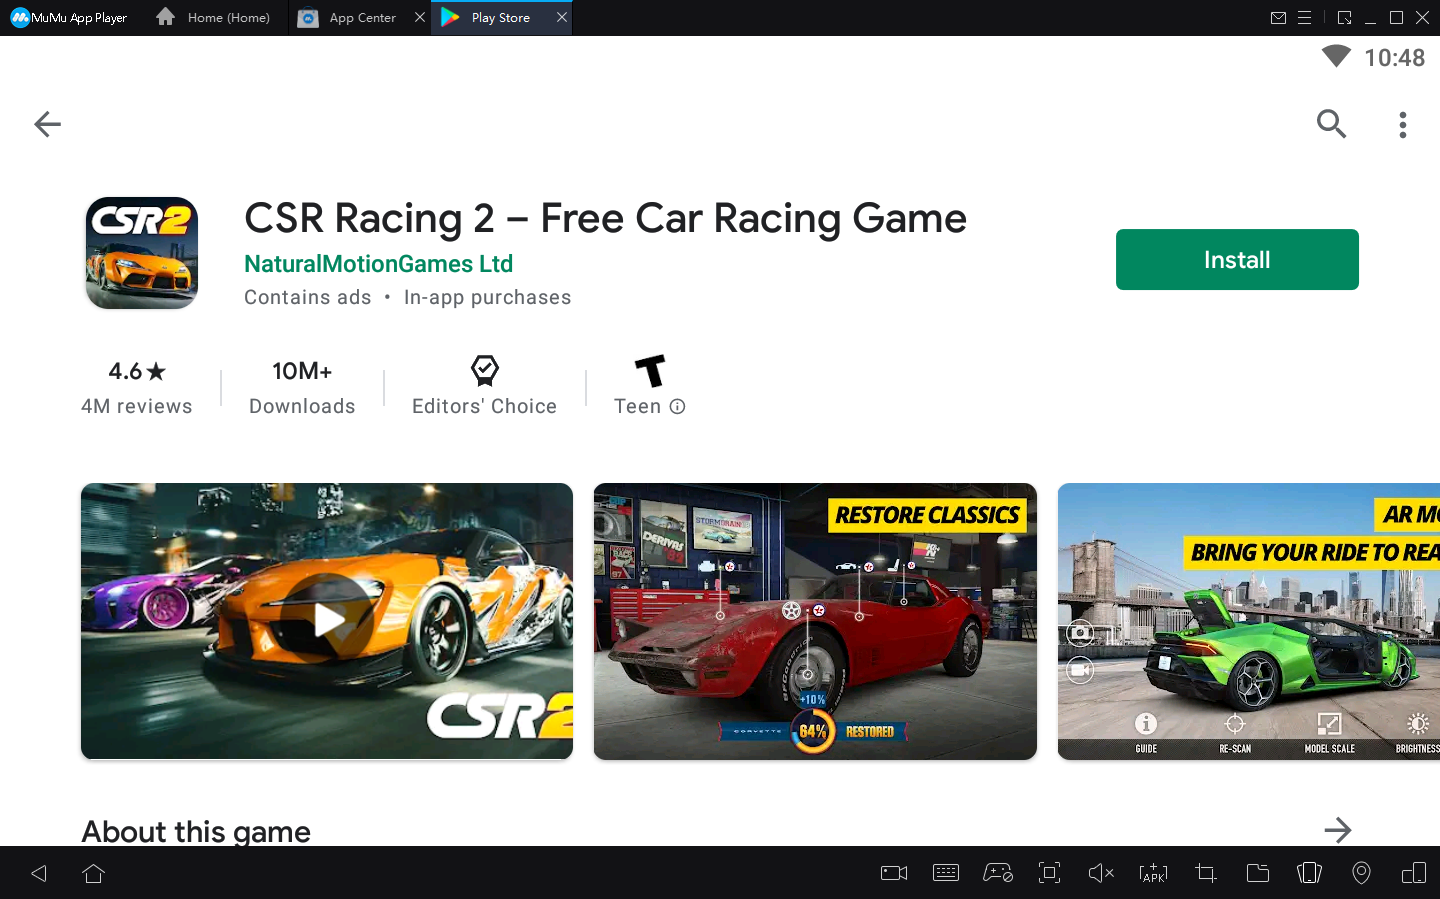Click the window shrink mode icon

(1344, 18)
